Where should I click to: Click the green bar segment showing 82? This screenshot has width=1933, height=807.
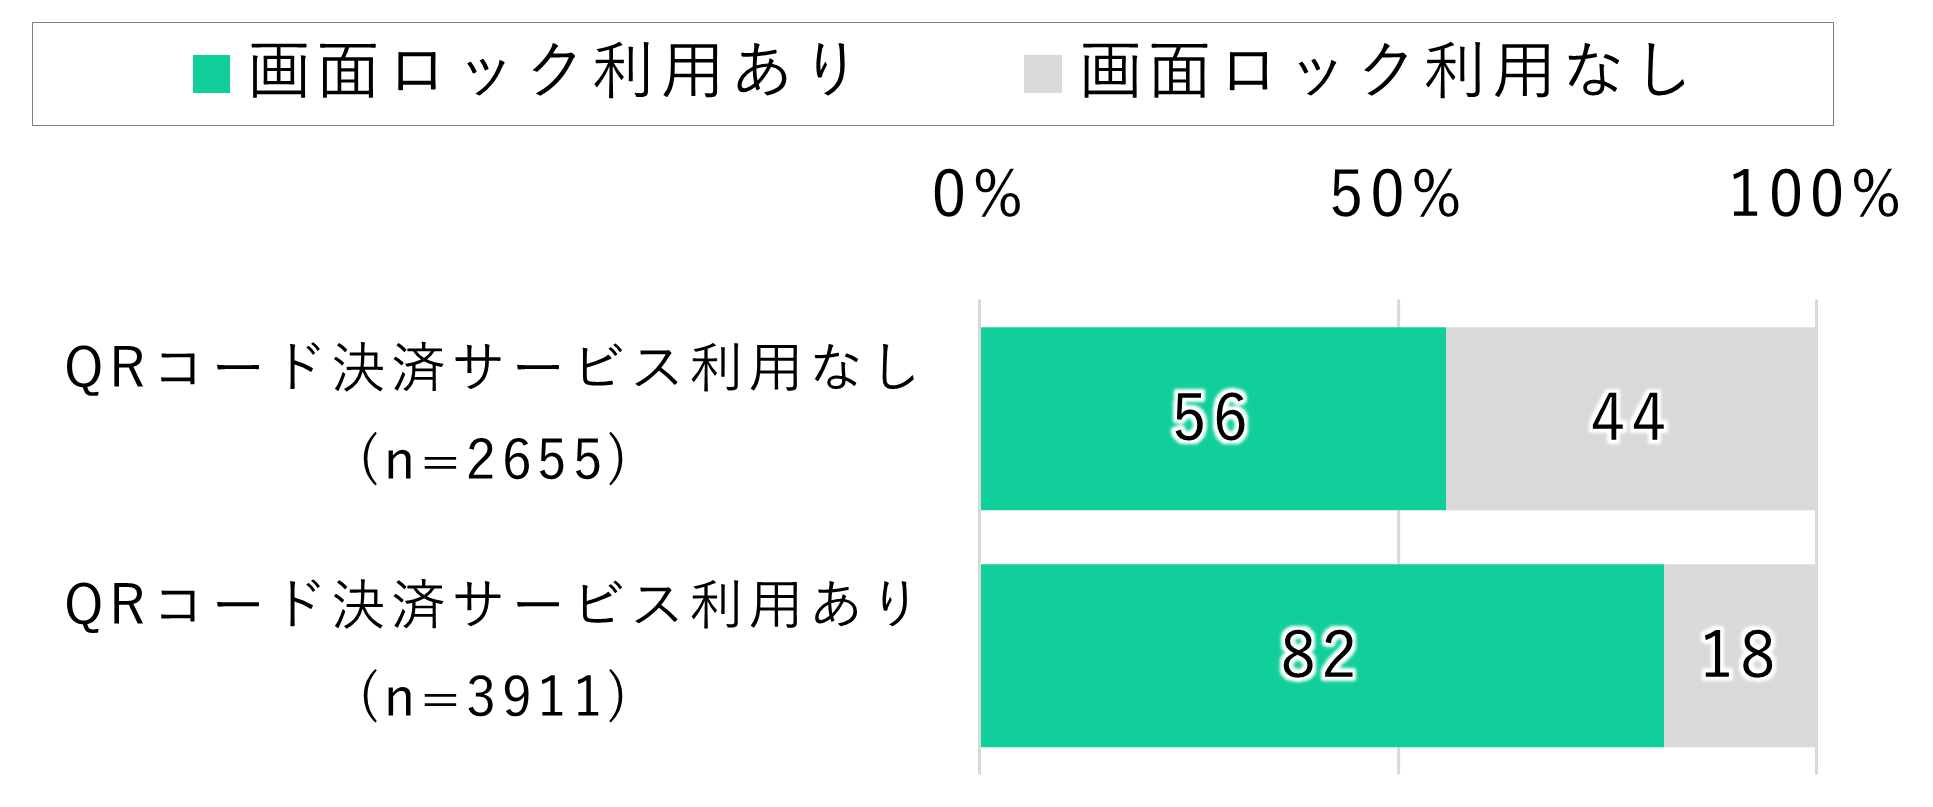1322,655
